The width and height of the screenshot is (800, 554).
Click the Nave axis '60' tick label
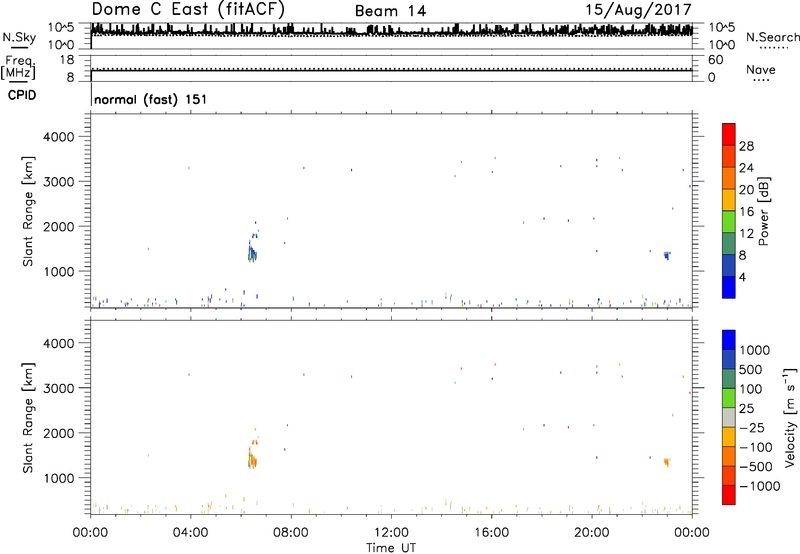(x=715, y=60)
